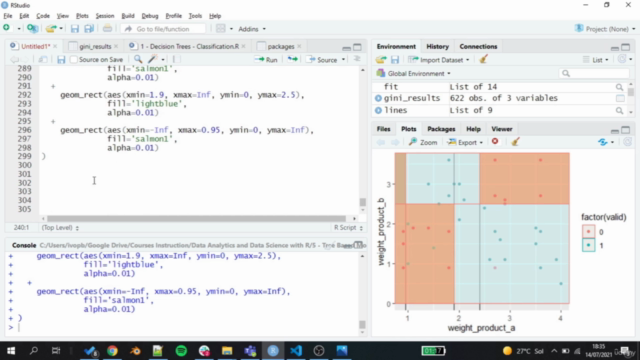Close the packages tab
Viewport: 640px width, 360px height.
tap(299, 47)
